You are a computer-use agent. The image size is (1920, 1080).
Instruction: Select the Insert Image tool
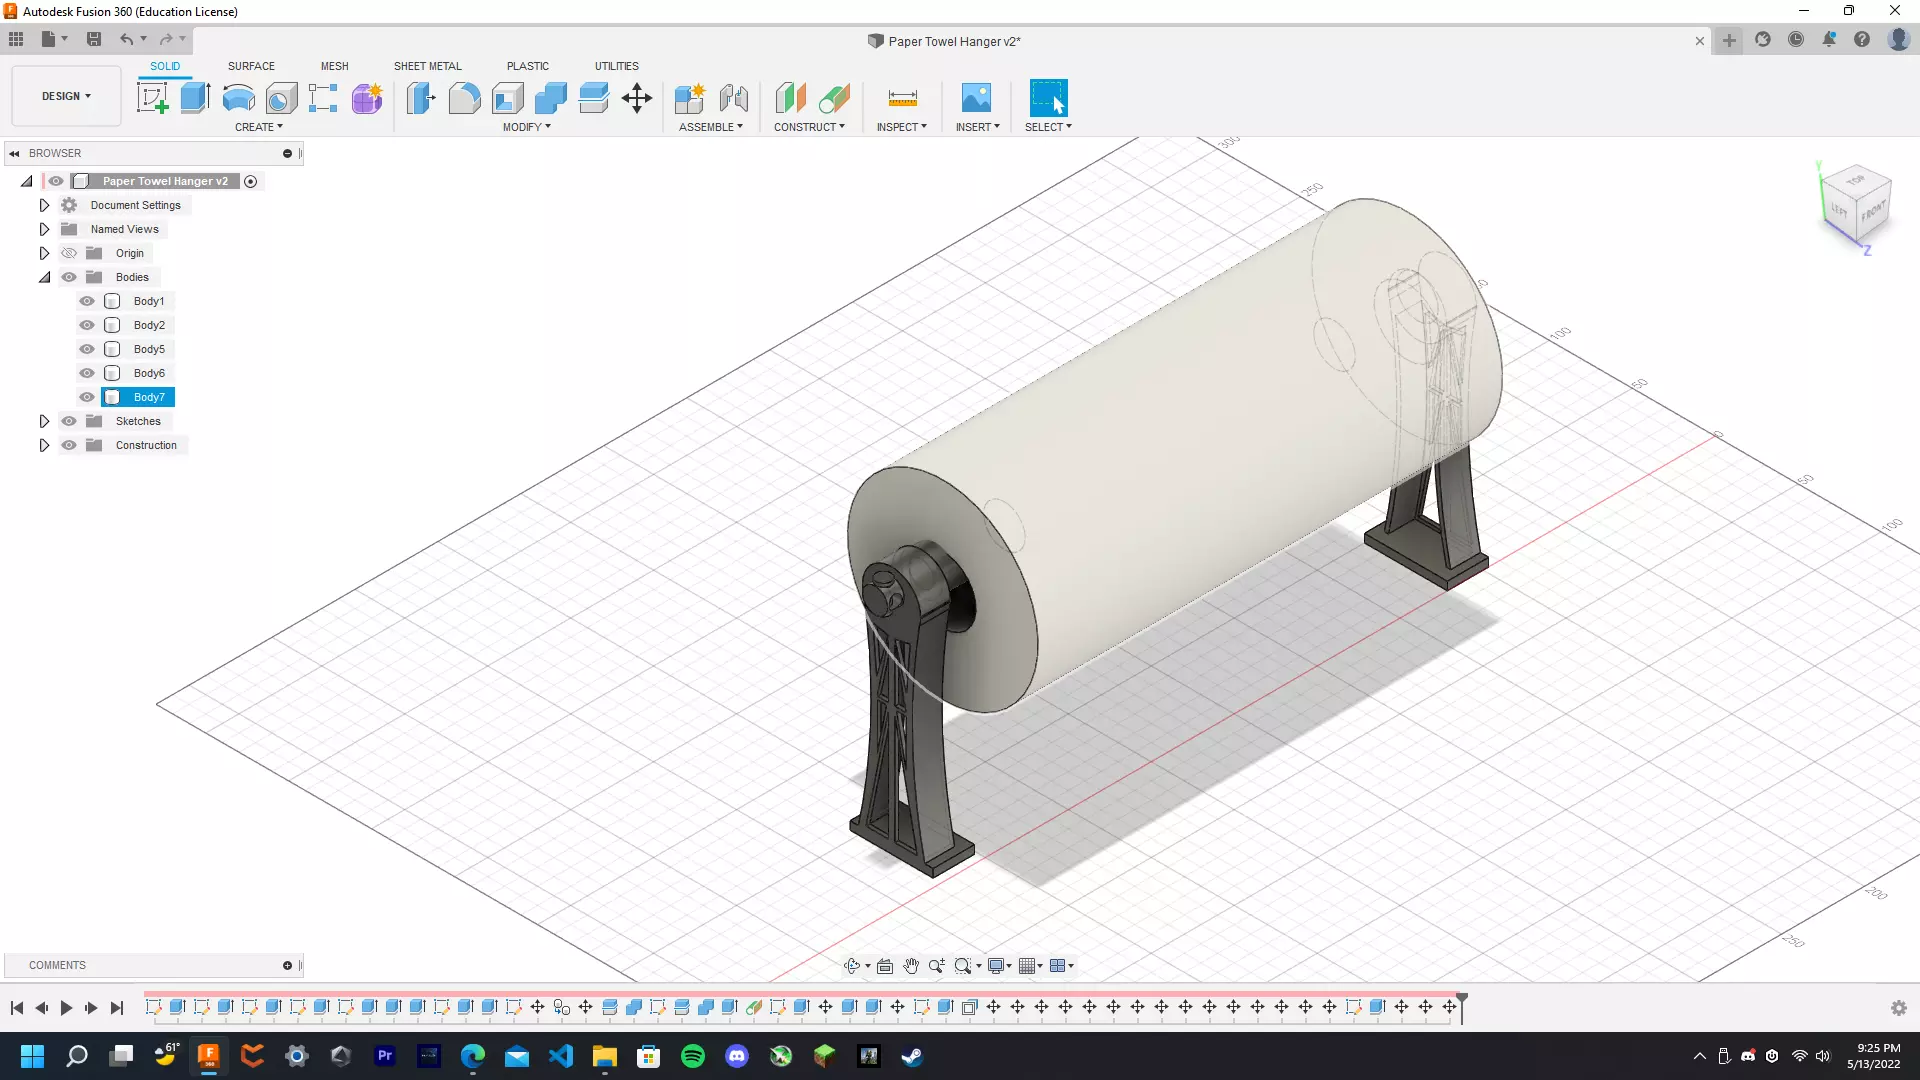coord(976,98)
